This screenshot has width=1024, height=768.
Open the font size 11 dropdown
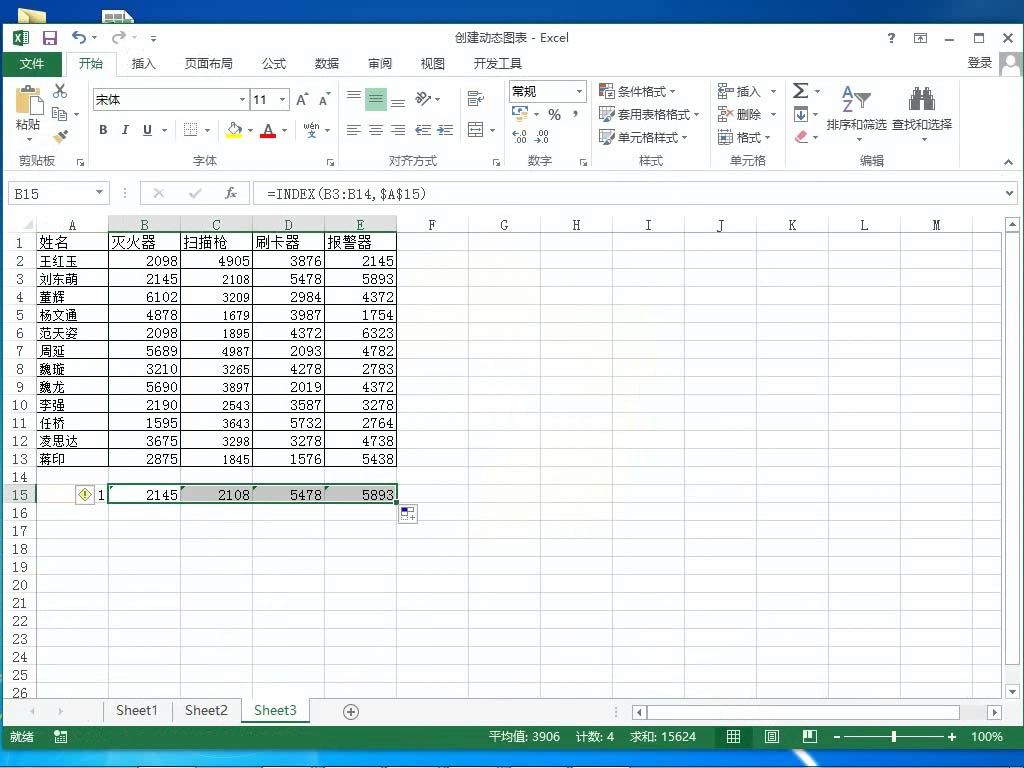pyautogui.click(x=283, y=100)
